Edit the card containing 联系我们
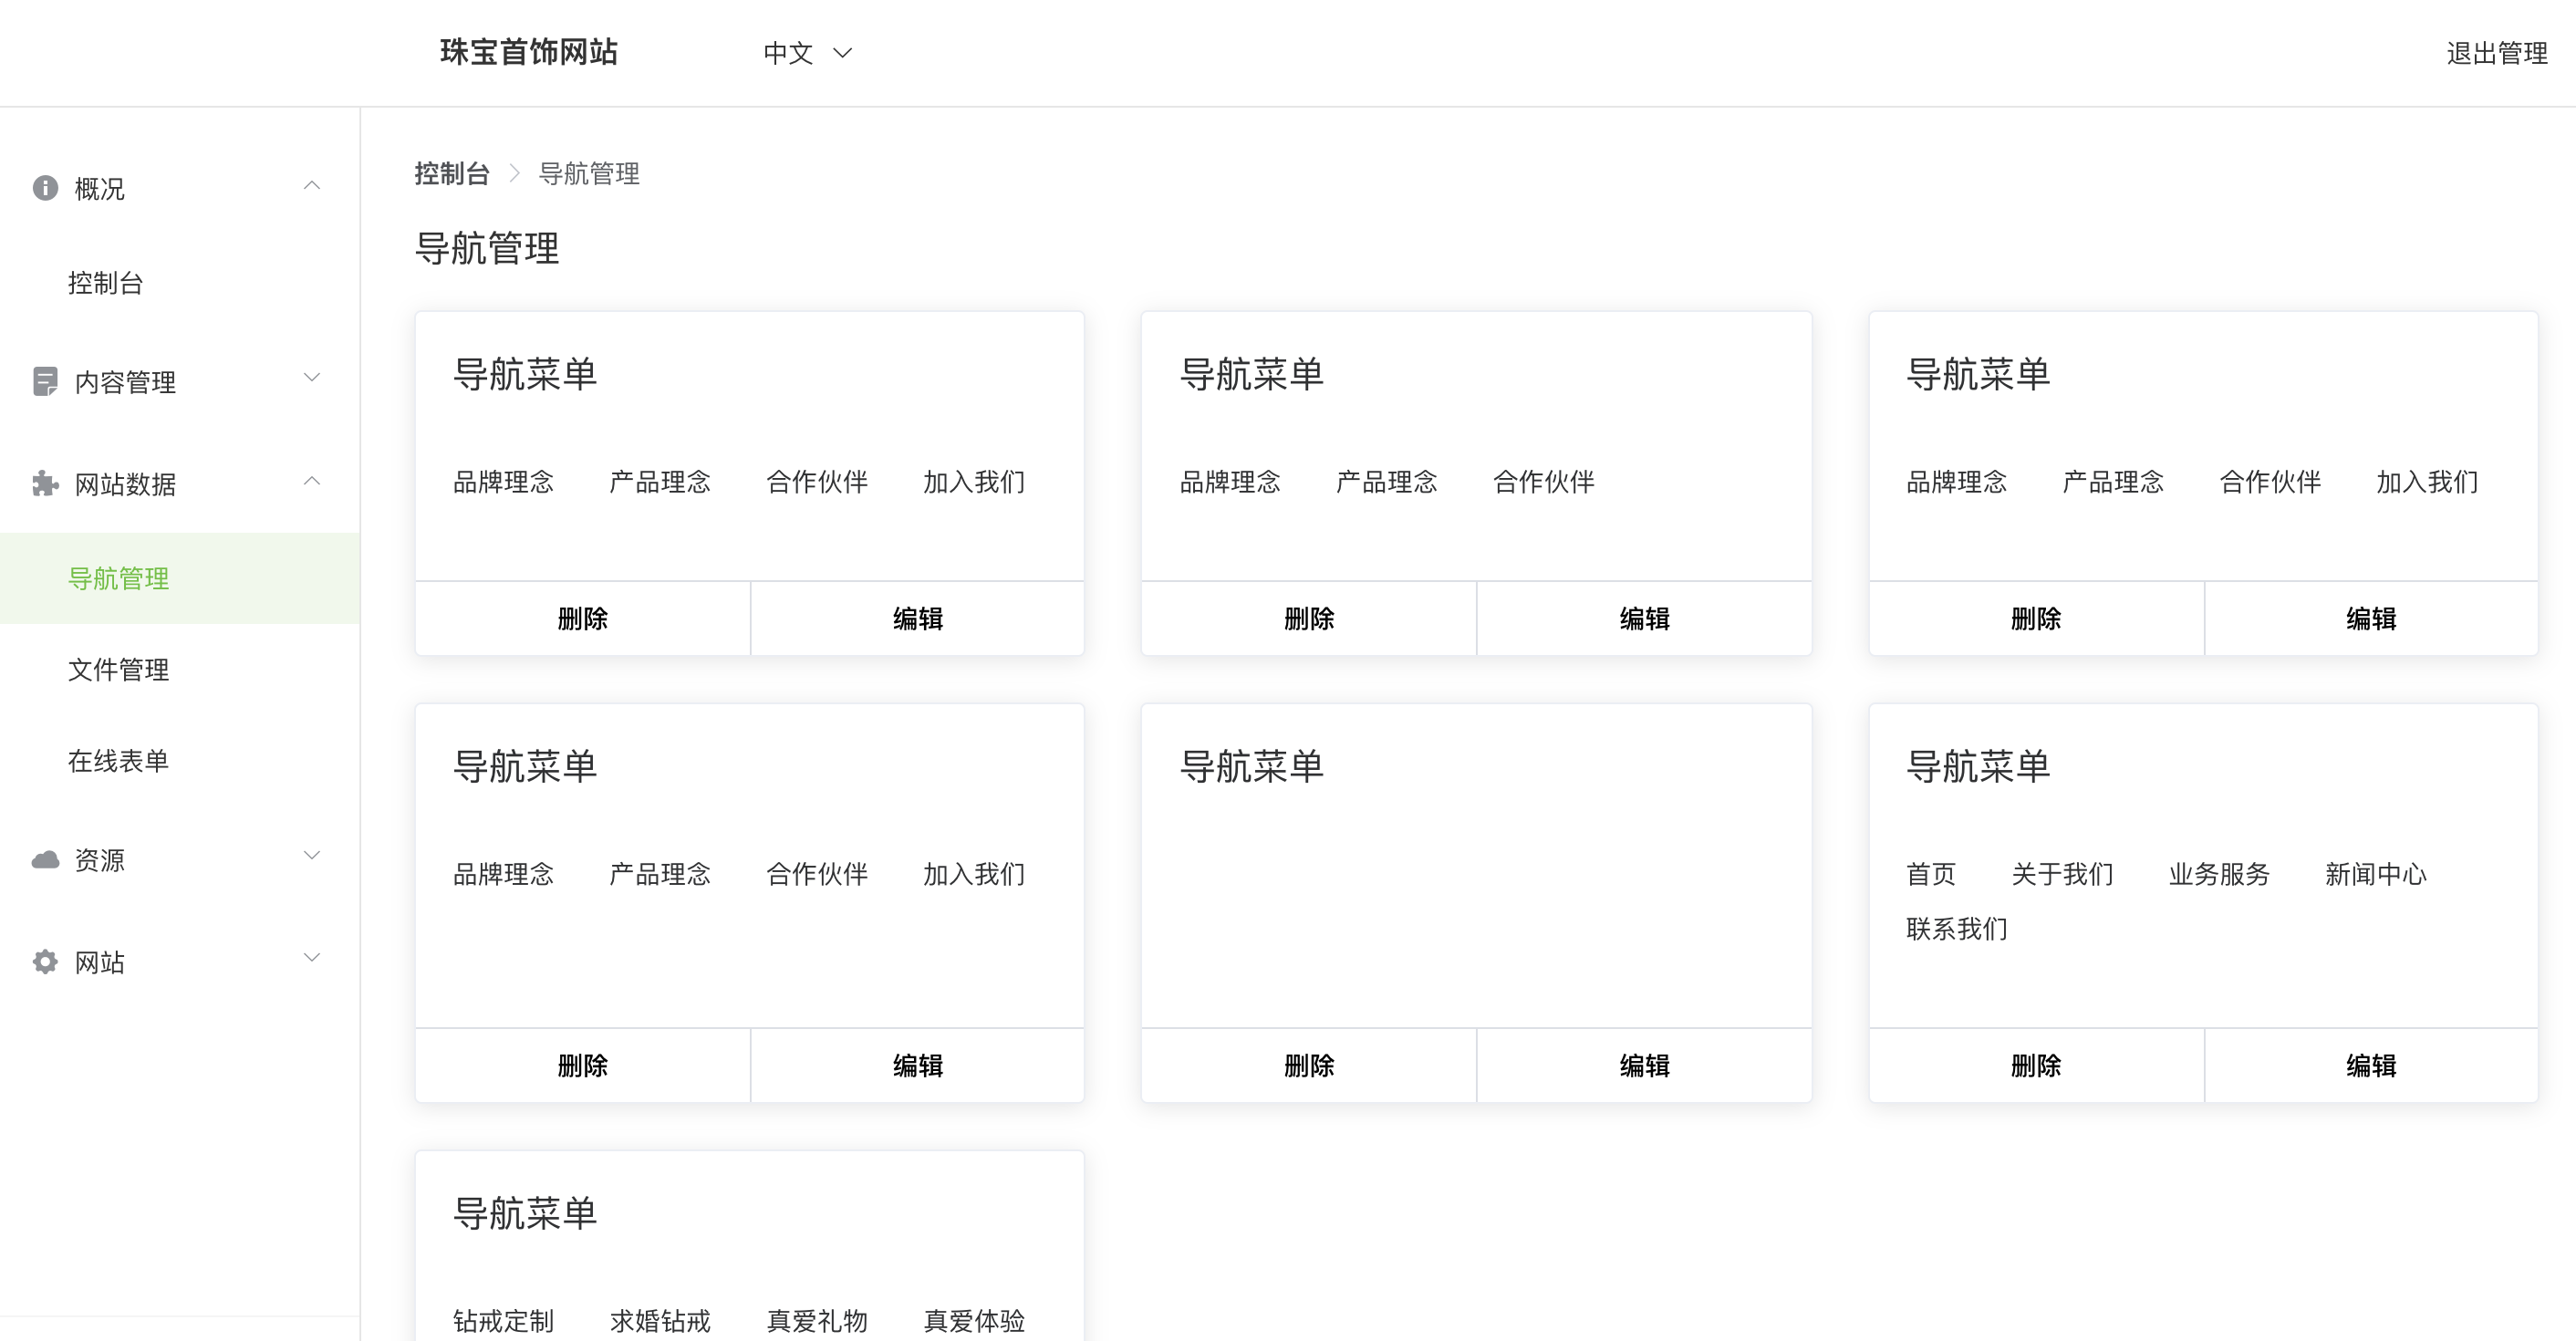 2371,1066
